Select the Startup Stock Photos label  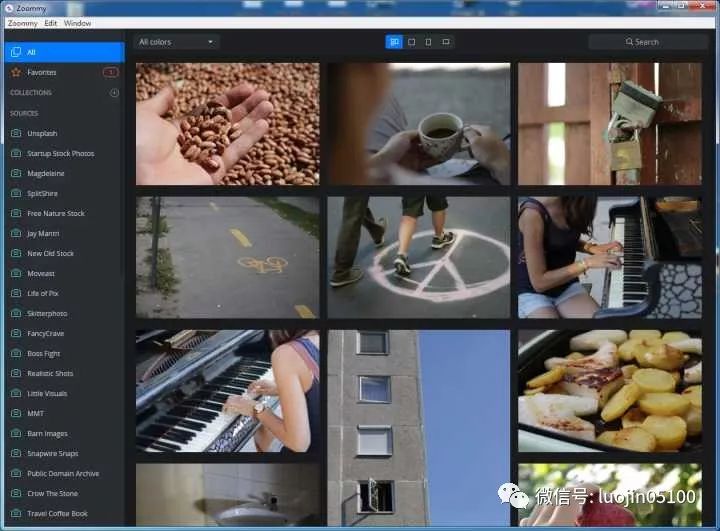pos(61,153)
